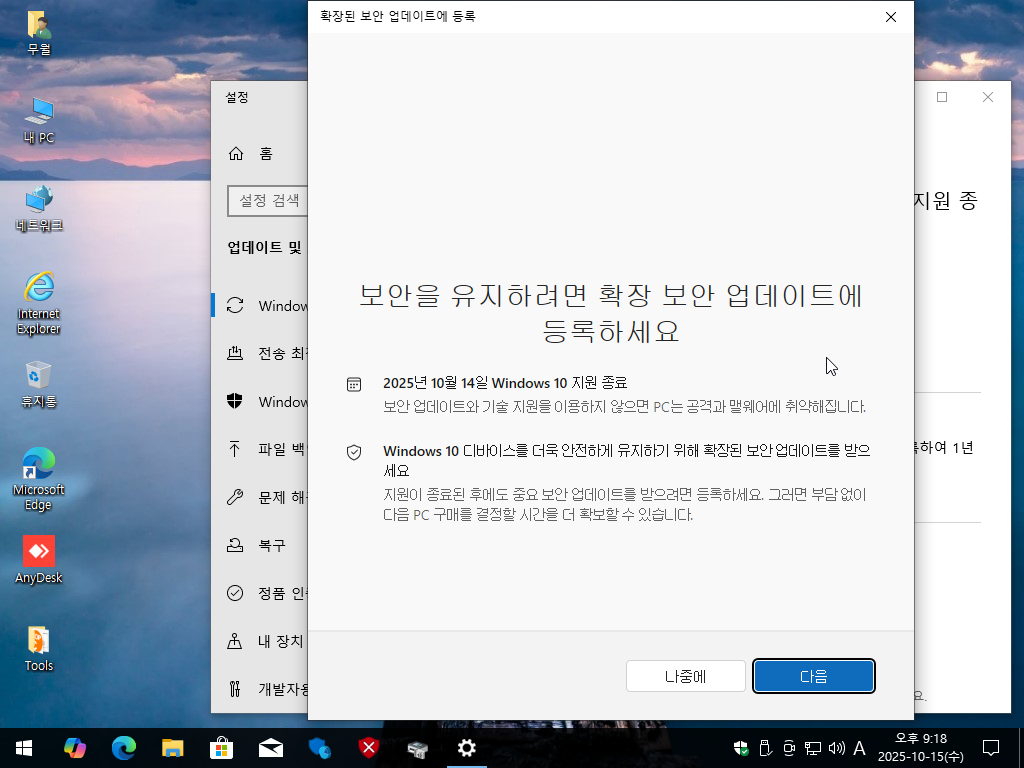Viewport: 1024px width, 768px height.
Task: Select 정품 인증 item in Settings sidebar
Action: pos(260,593)
